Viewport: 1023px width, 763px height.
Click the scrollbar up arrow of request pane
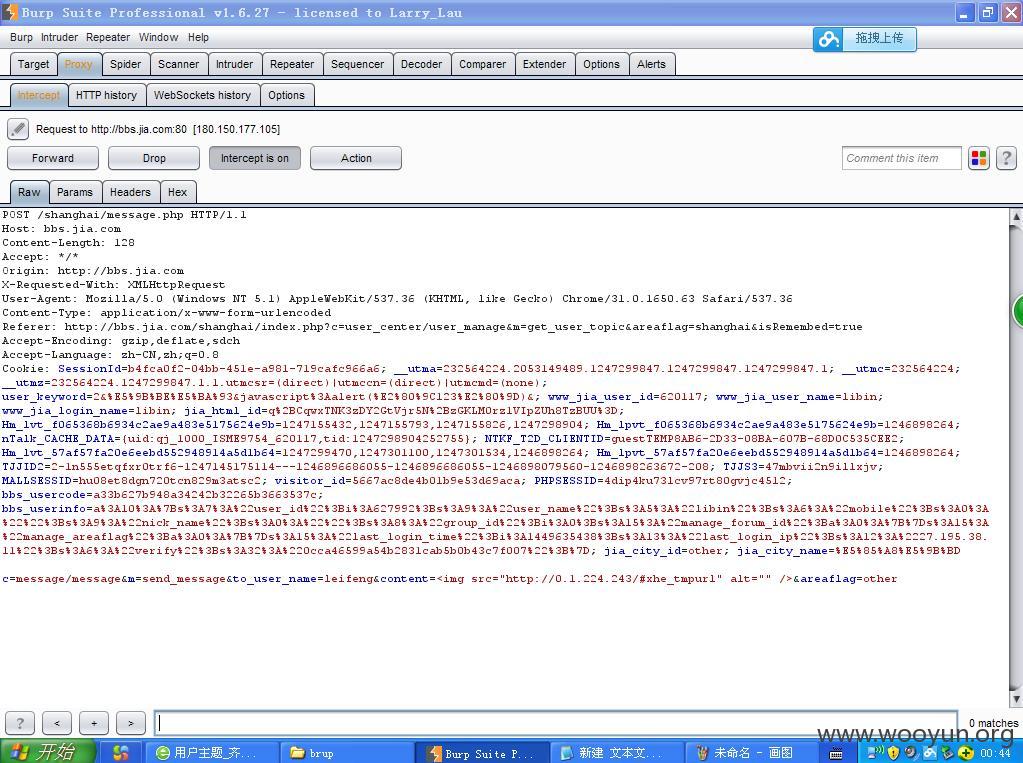[1016, 216]
